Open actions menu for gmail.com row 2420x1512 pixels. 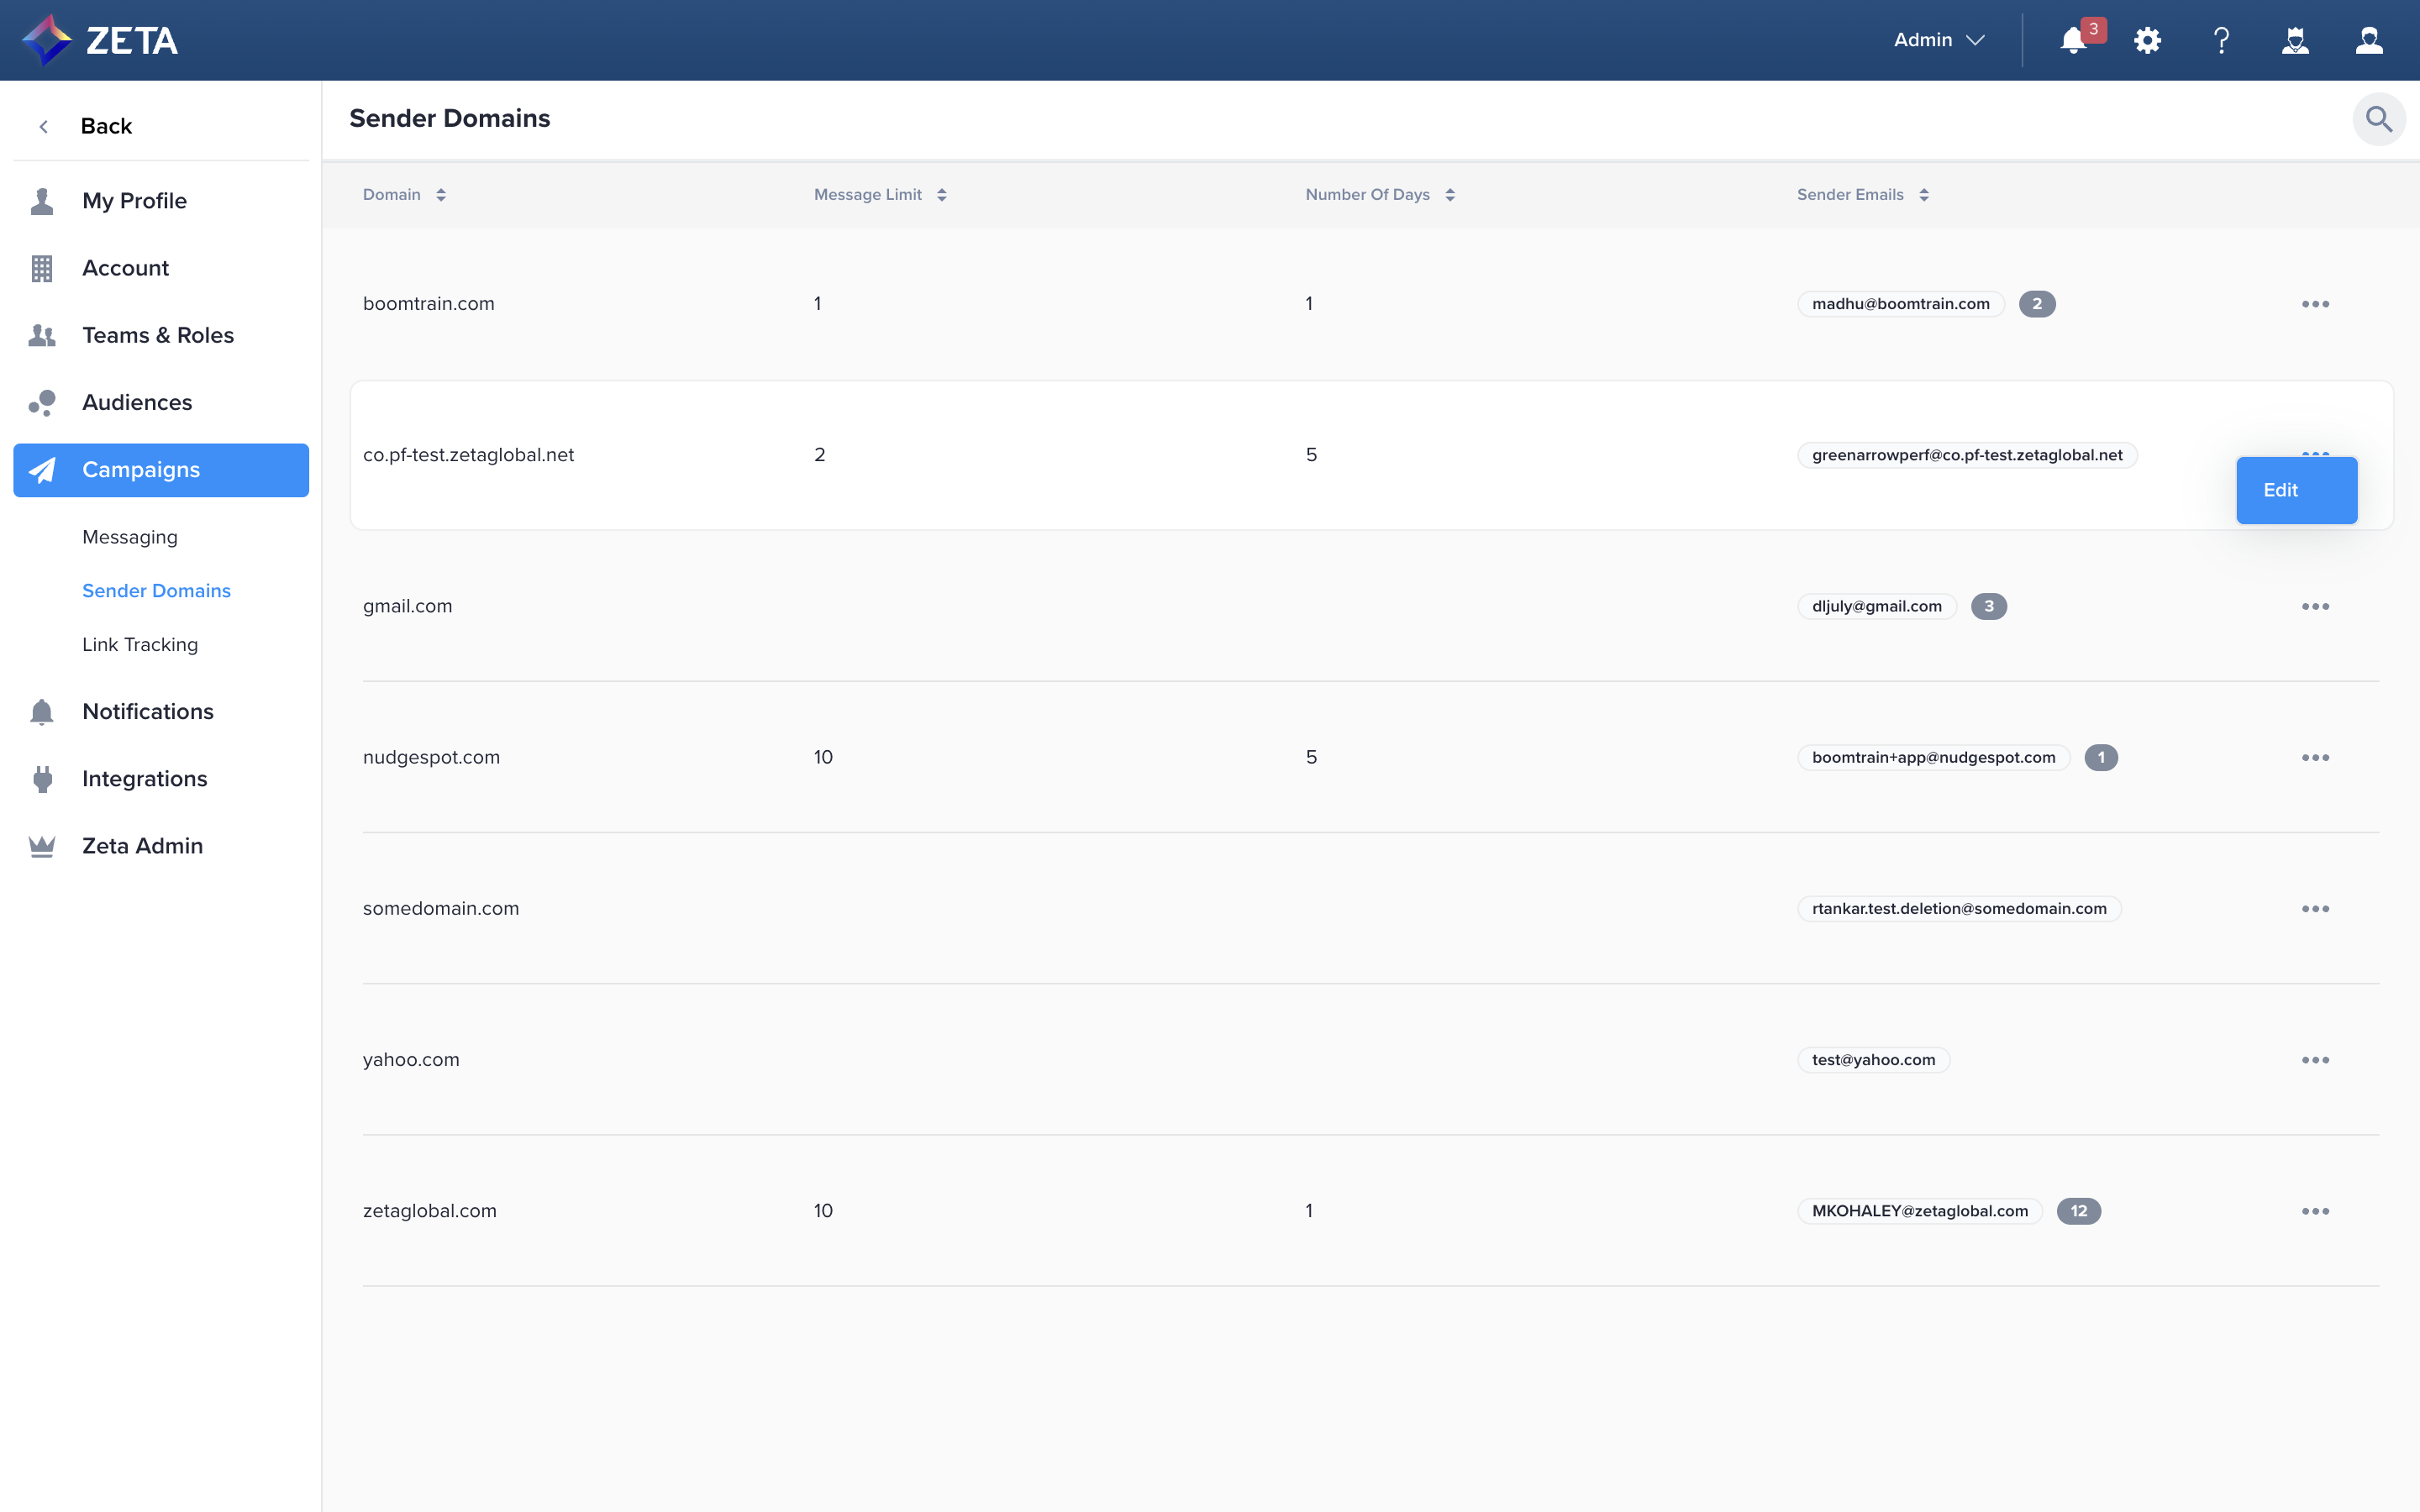[x=2315, y=606]
